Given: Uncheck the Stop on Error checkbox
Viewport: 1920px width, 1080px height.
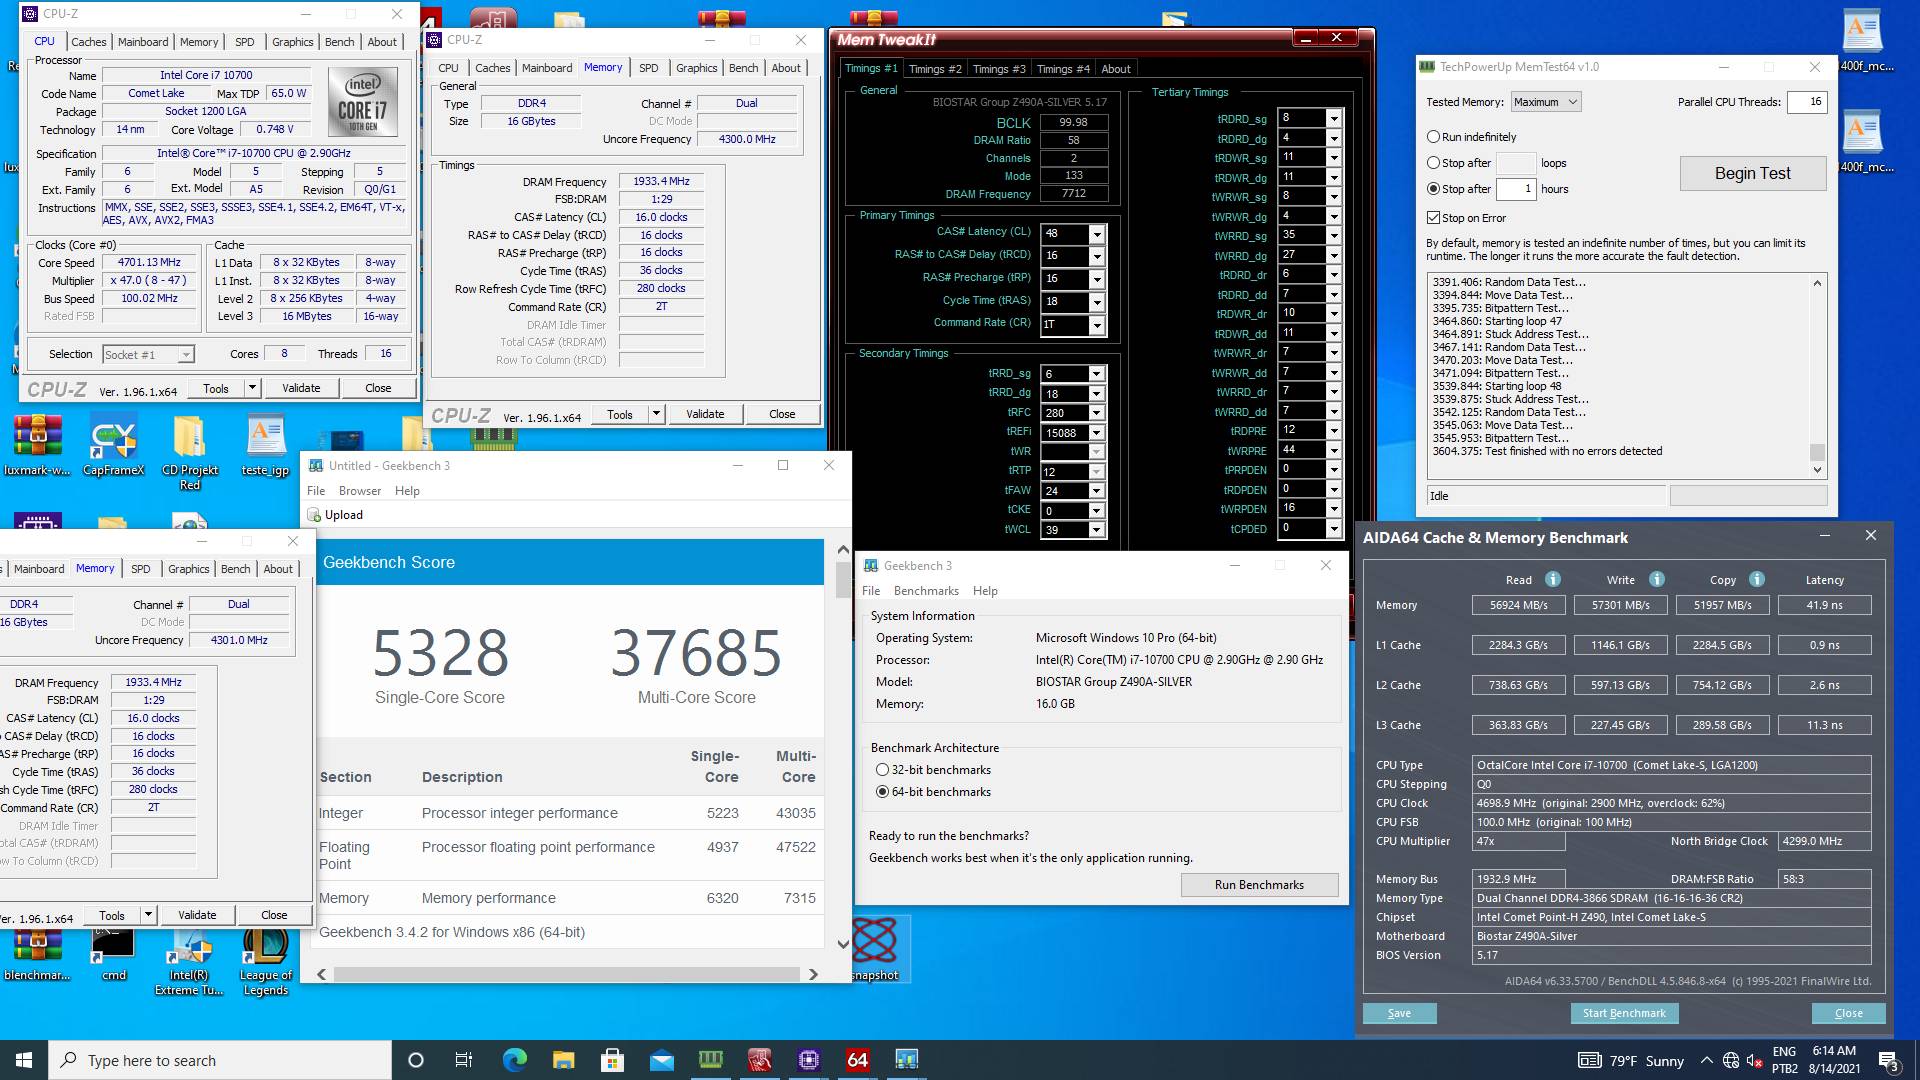Looking at the screenshot, I should [1433, 218].
